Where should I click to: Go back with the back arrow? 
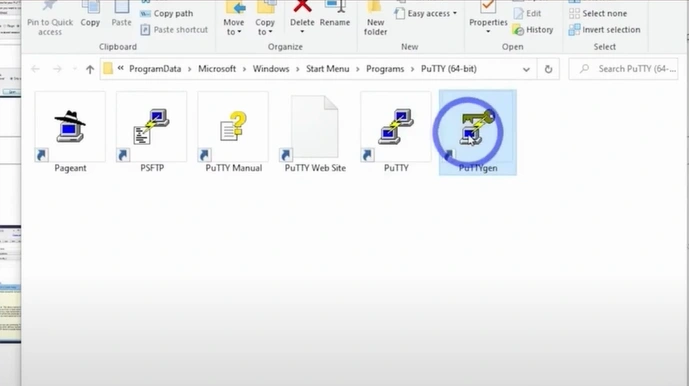[36, 69]
